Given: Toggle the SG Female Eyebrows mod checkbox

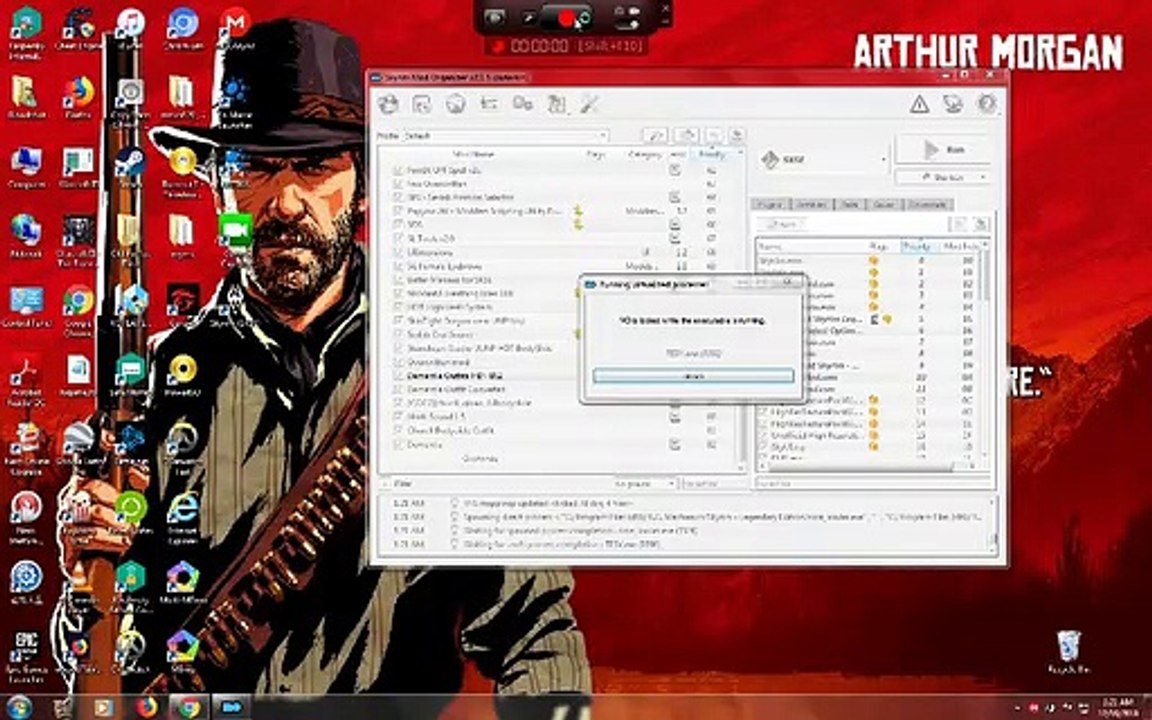Looking at the screenshot, I should click(397, 266).
